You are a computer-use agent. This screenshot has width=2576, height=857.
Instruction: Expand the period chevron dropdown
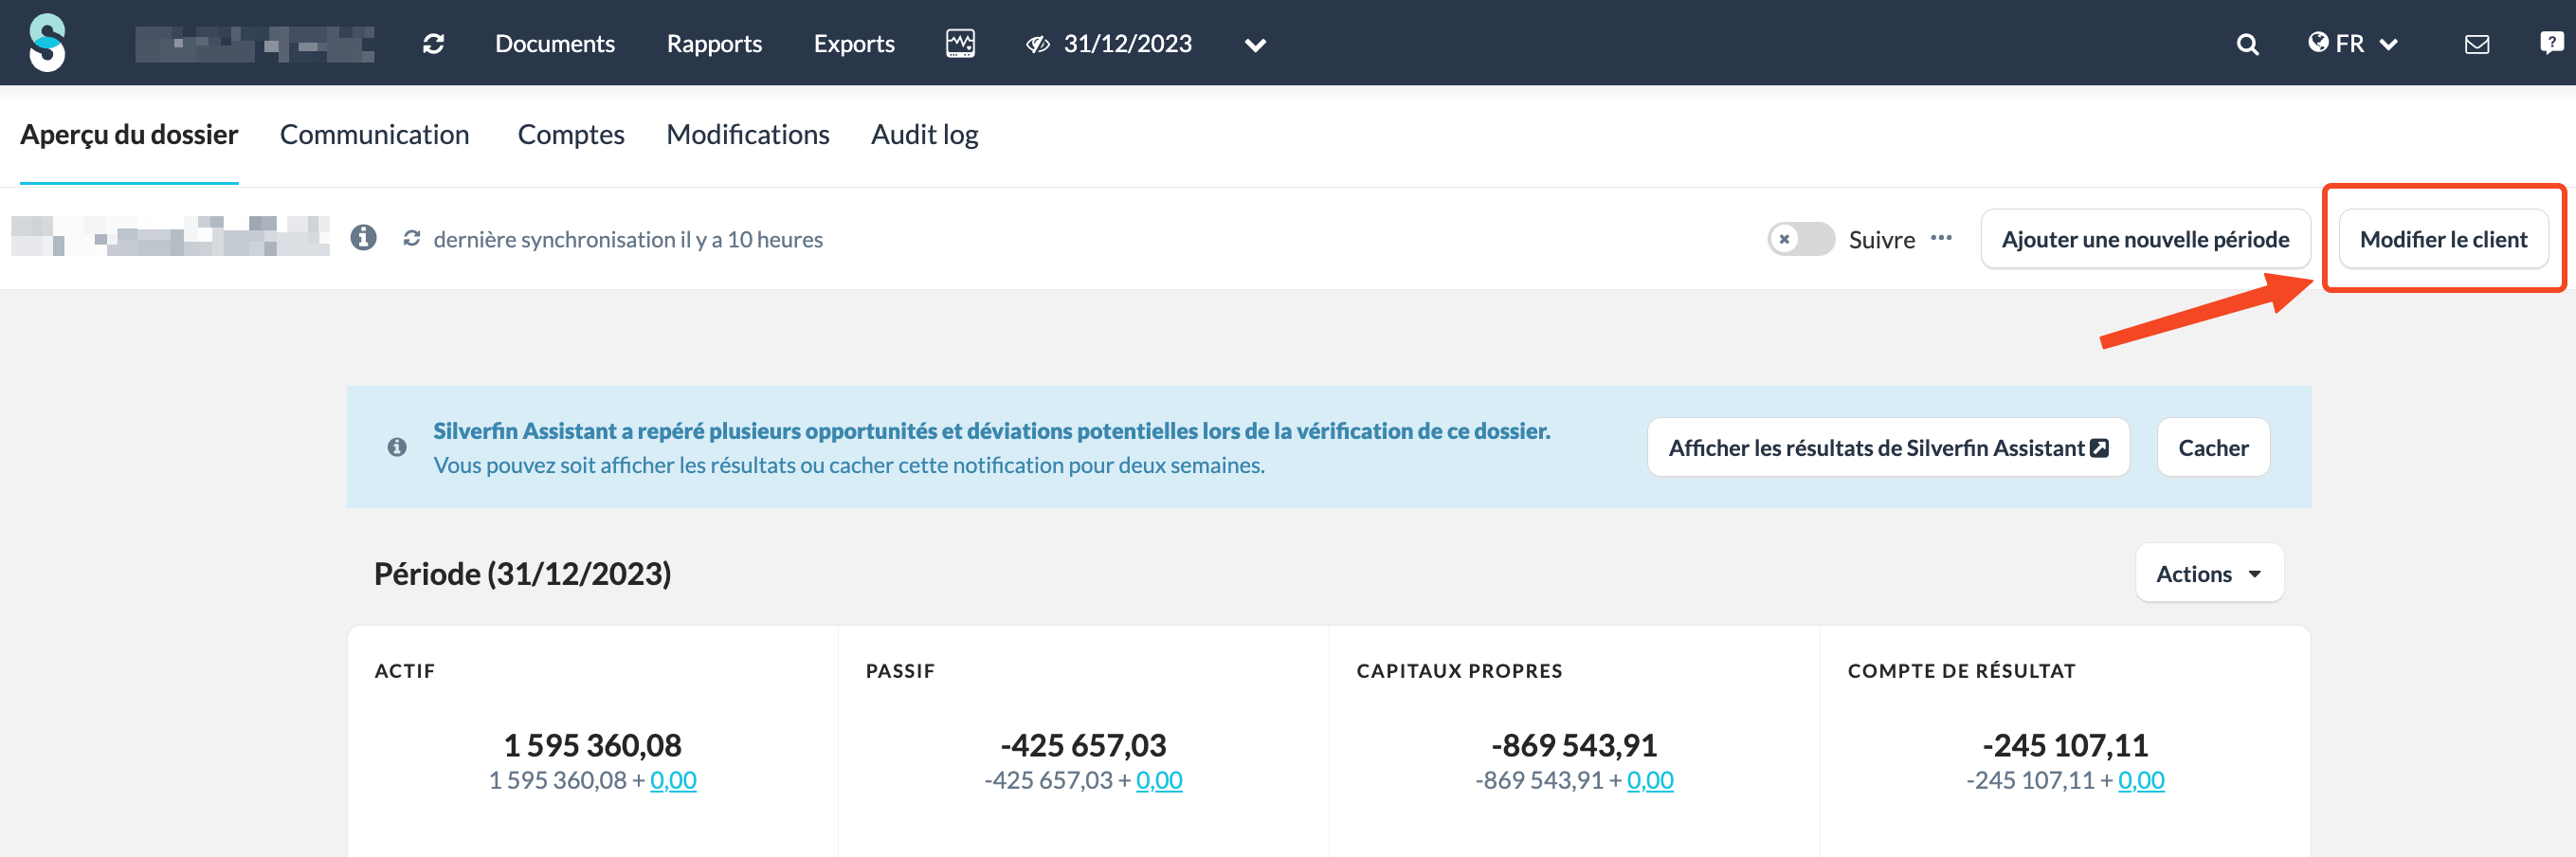point(1255,45)
